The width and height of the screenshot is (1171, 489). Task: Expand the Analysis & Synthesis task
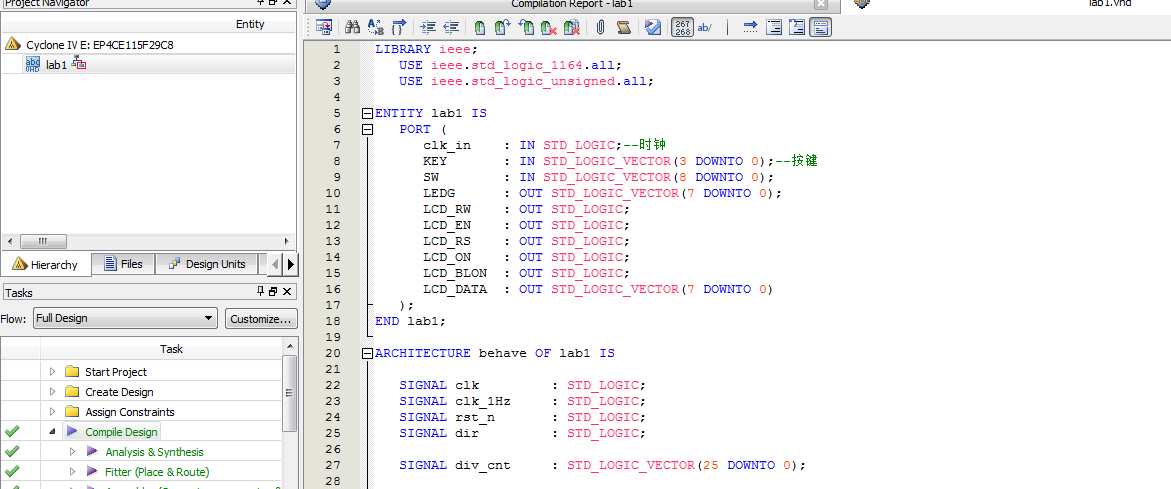[x=73, y=452]
